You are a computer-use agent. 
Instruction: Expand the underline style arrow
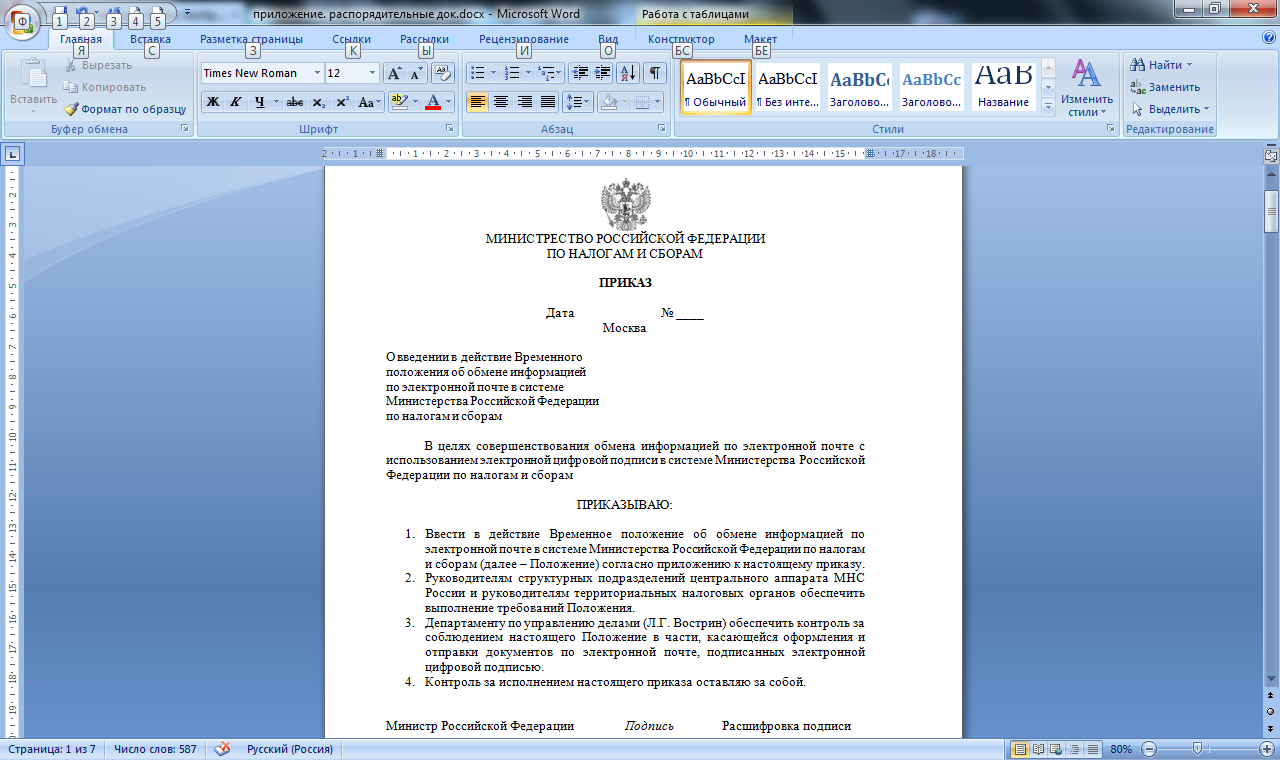(275, 102)
